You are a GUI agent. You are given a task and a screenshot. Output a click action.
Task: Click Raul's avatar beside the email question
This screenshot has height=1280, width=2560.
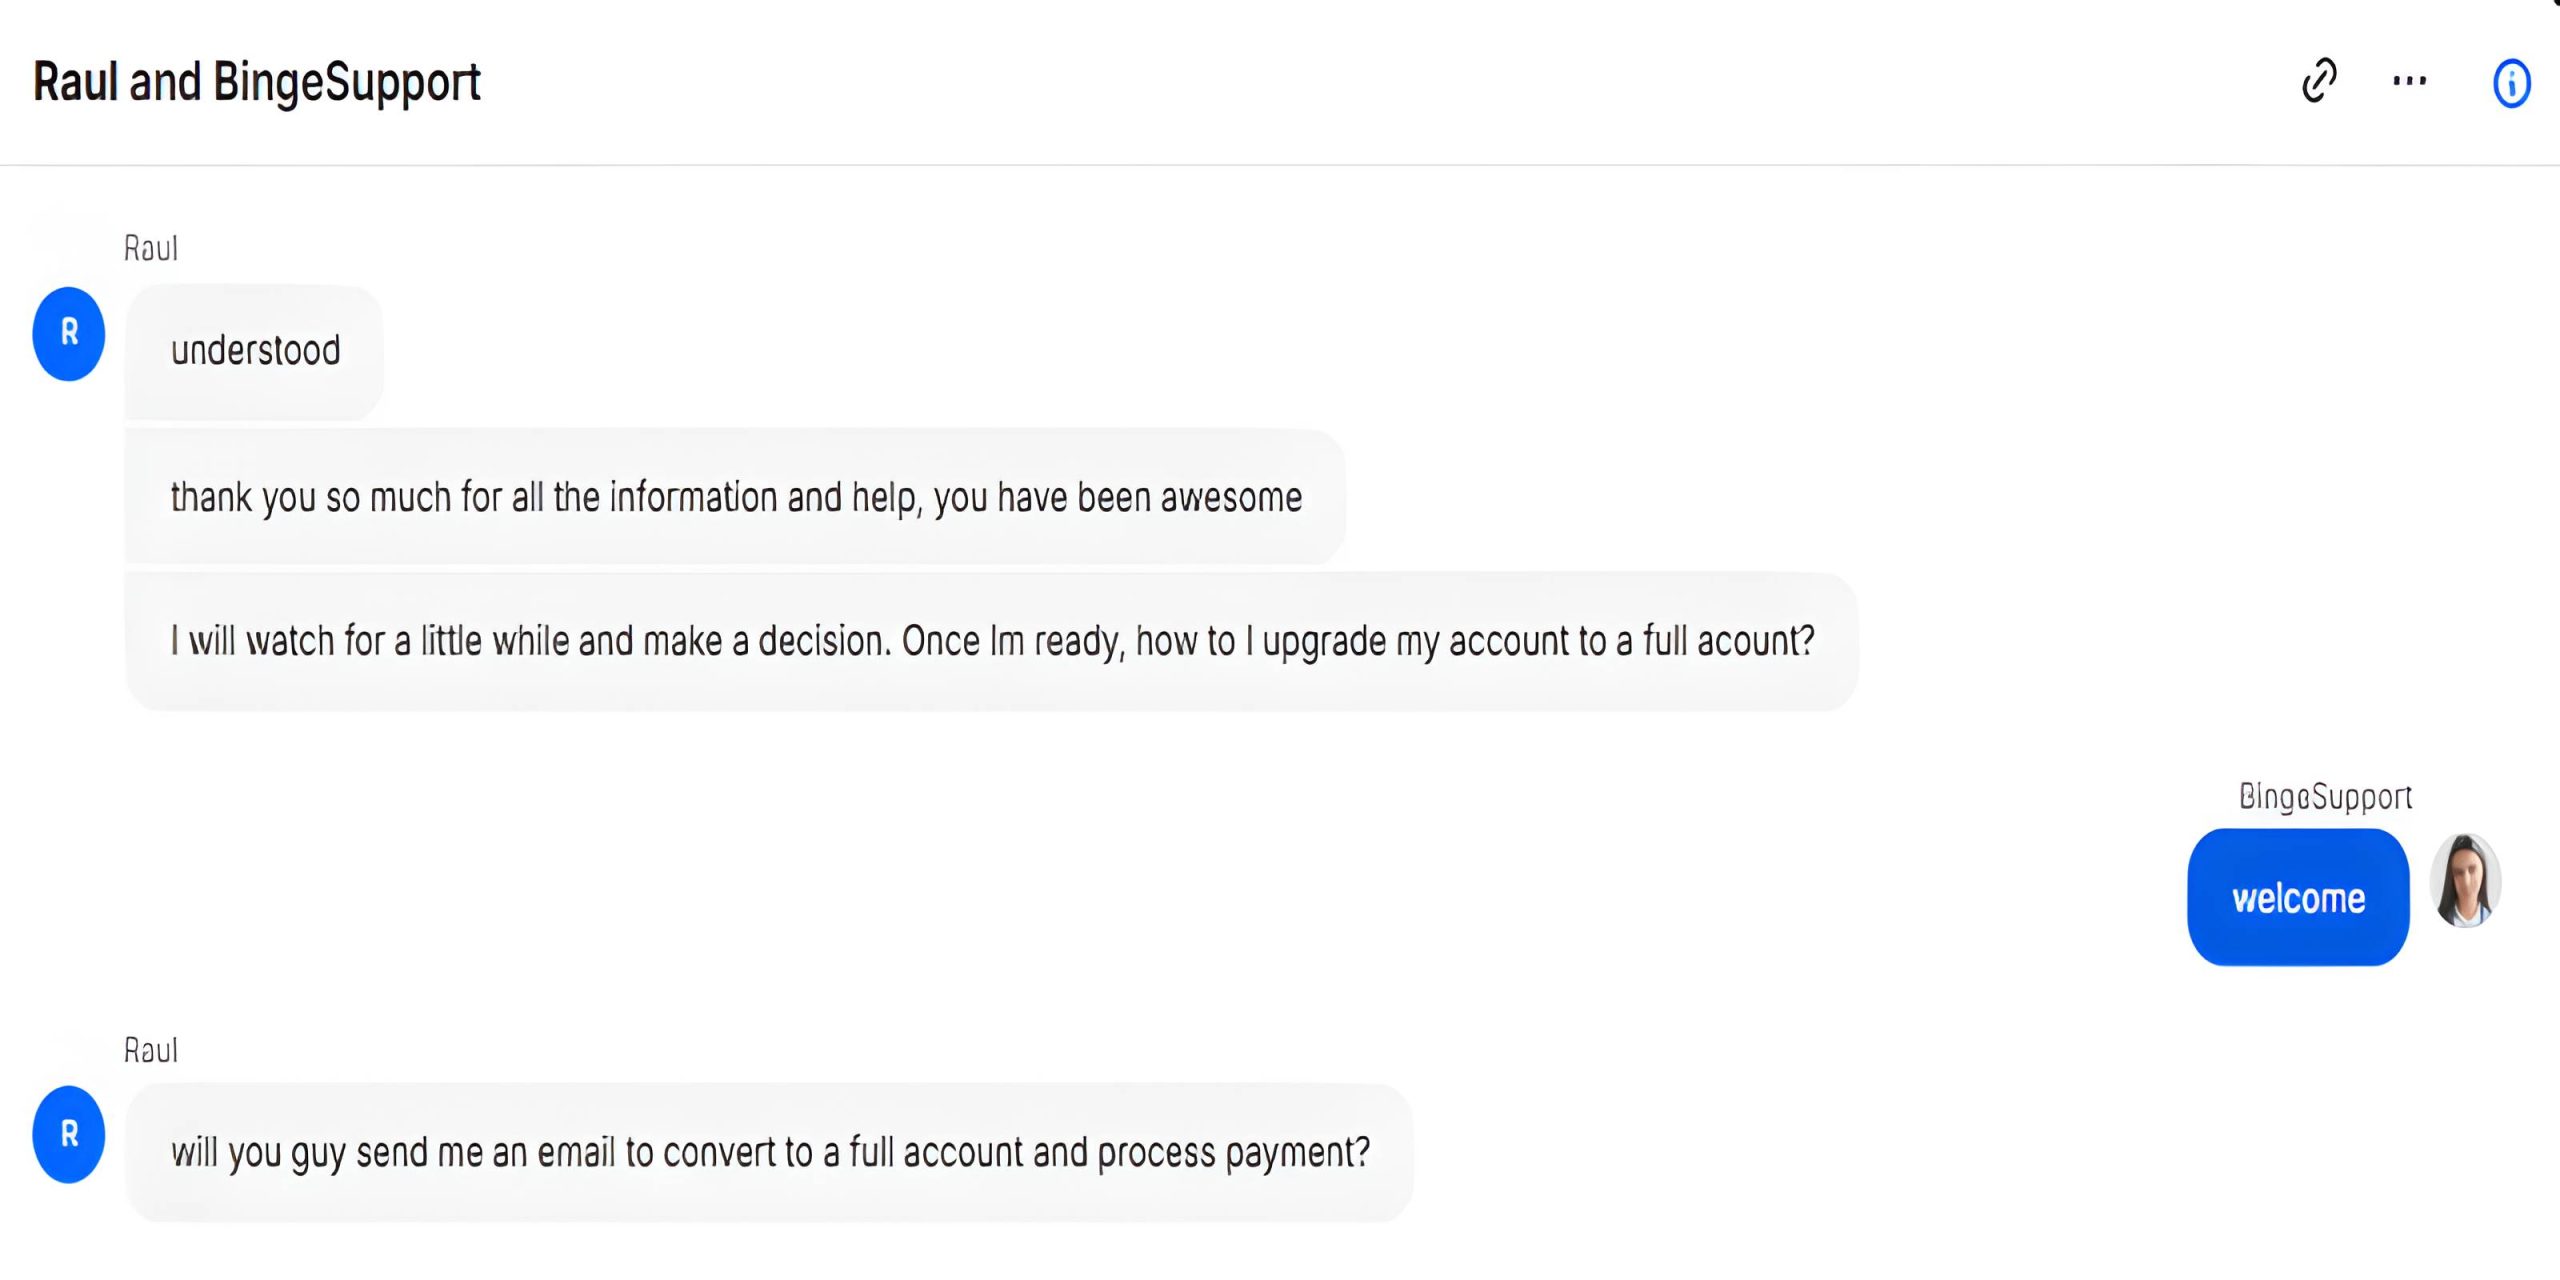(x=69, y=1134)
